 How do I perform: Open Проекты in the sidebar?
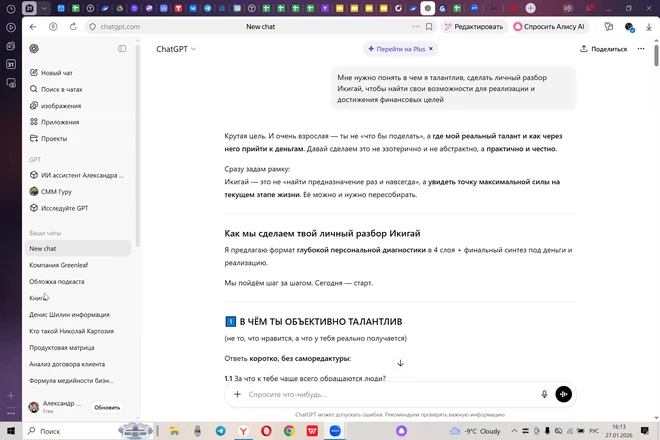(54, 138)
